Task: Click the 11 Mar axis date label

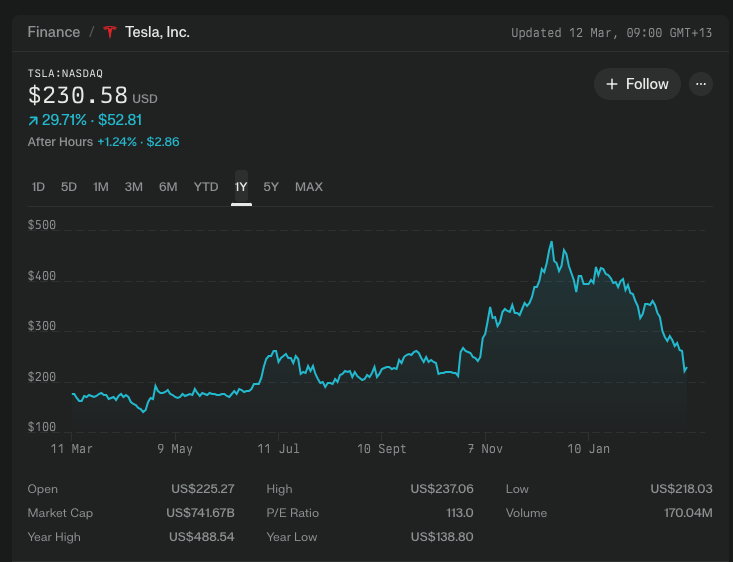Action: click(72, 449)
